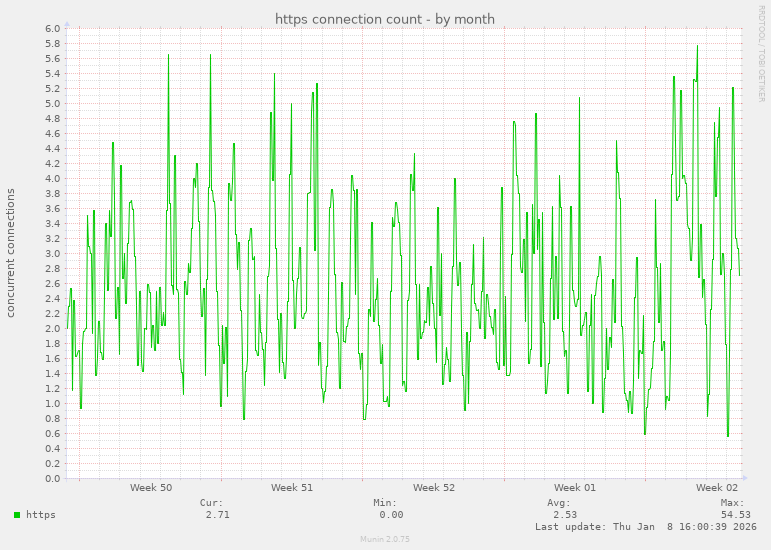Click the 'Max:' column header

pos(733,503)
